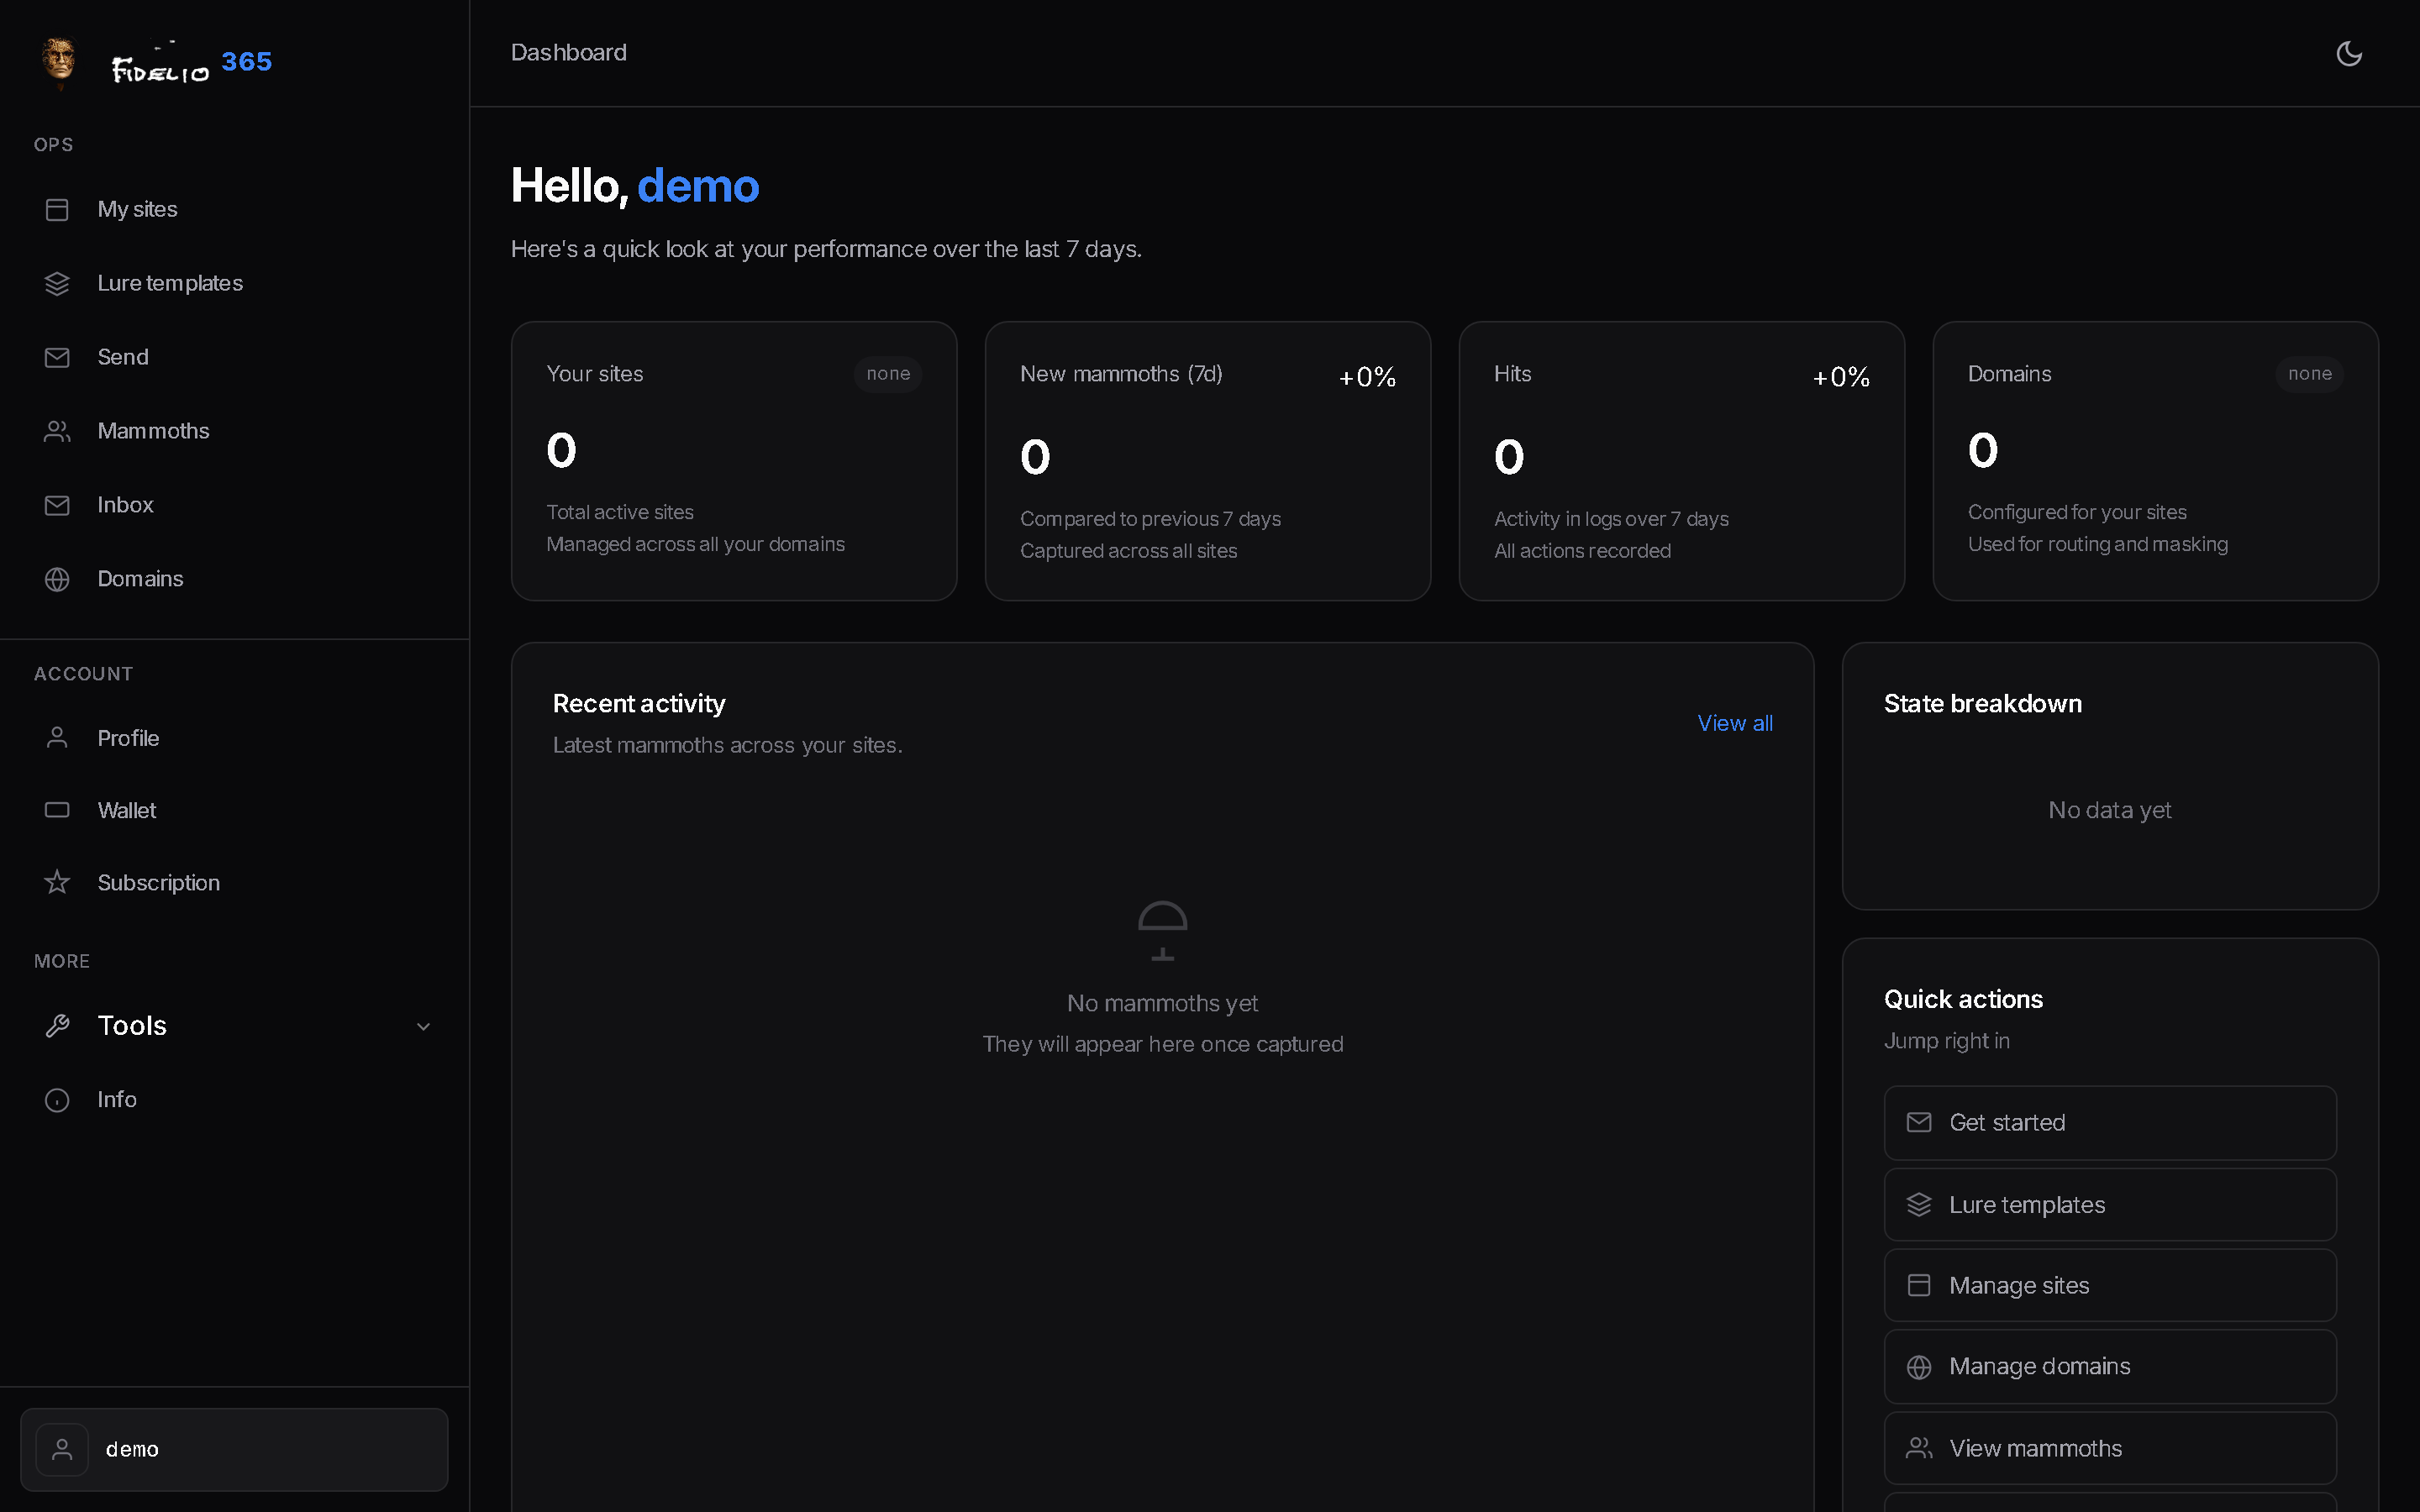
Task: Click the 'State breakdown' heading
Action: pyautogui.click(x=1982, y=704)
